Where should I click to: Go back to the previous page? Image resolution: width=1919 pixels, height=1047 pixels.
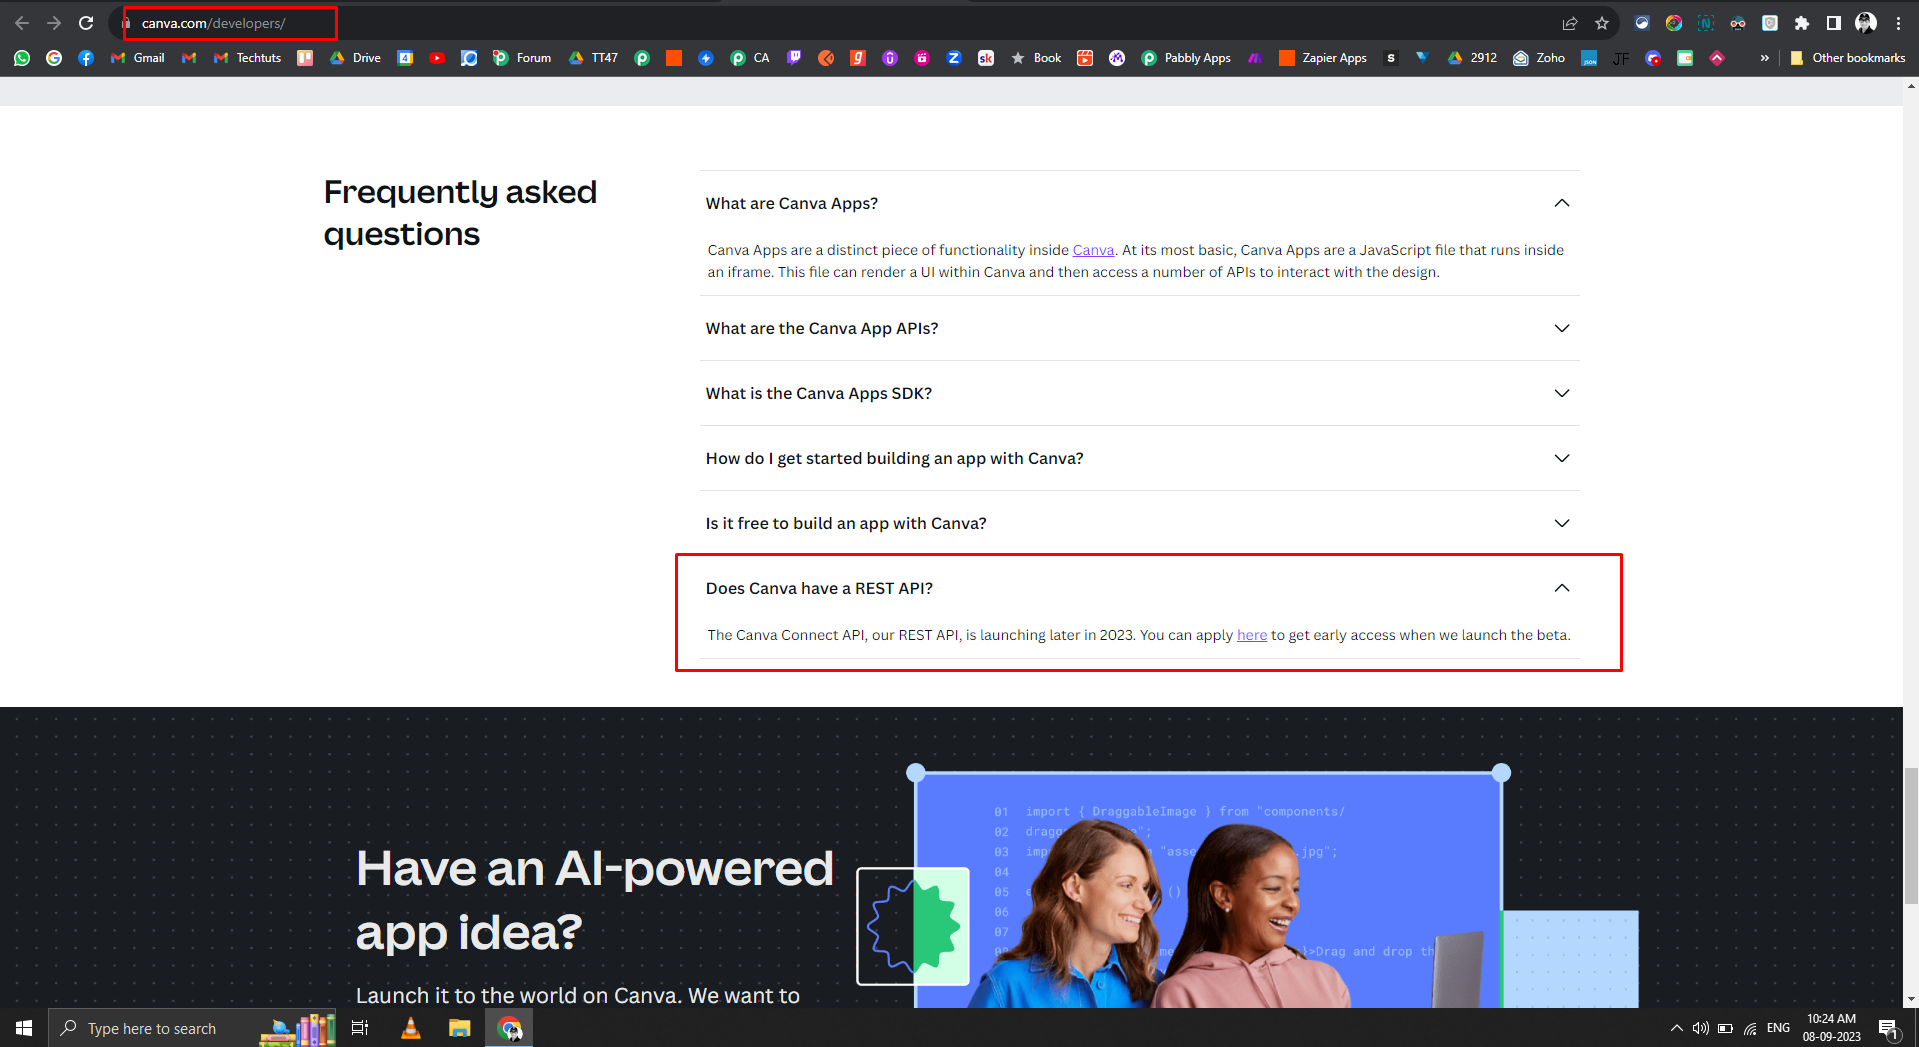click(22, 23)
